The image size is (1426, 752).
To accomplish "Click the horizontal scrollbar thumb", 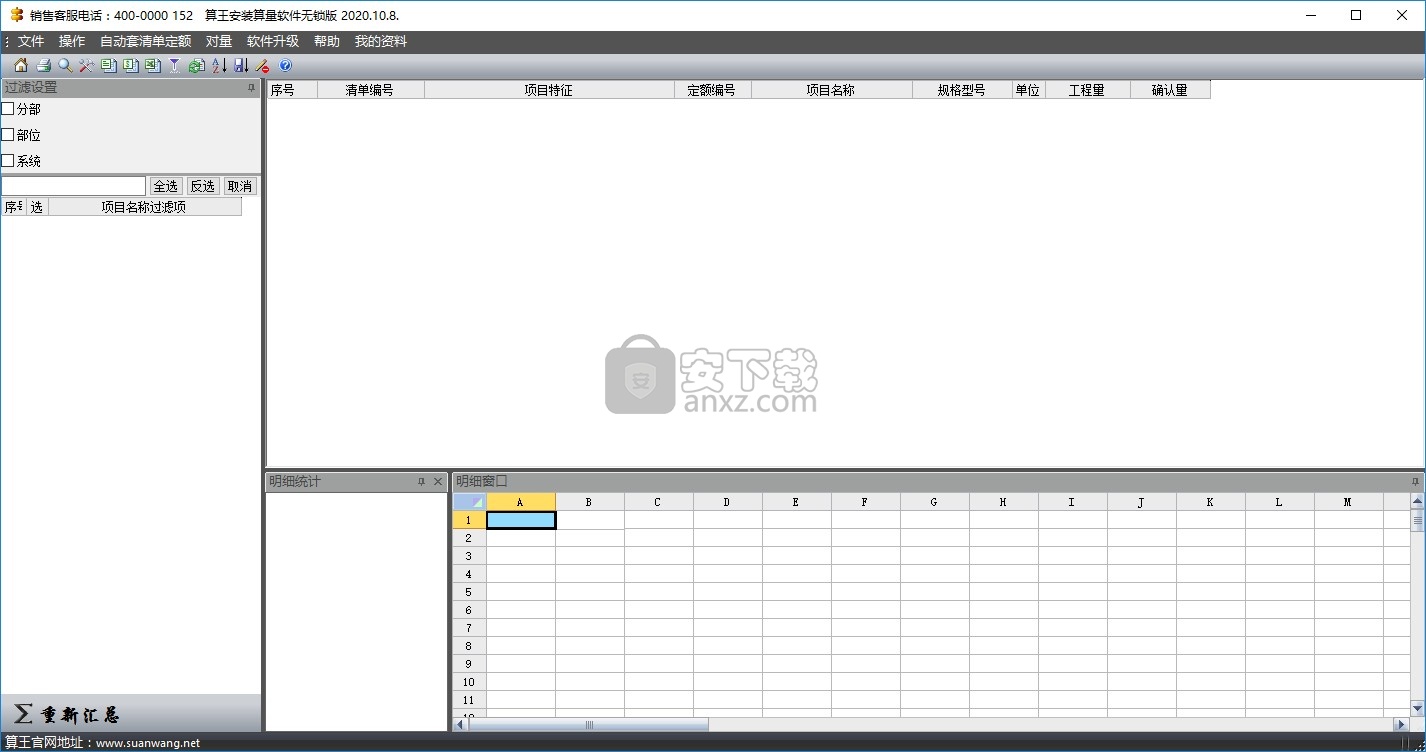I will pos(588,725).
